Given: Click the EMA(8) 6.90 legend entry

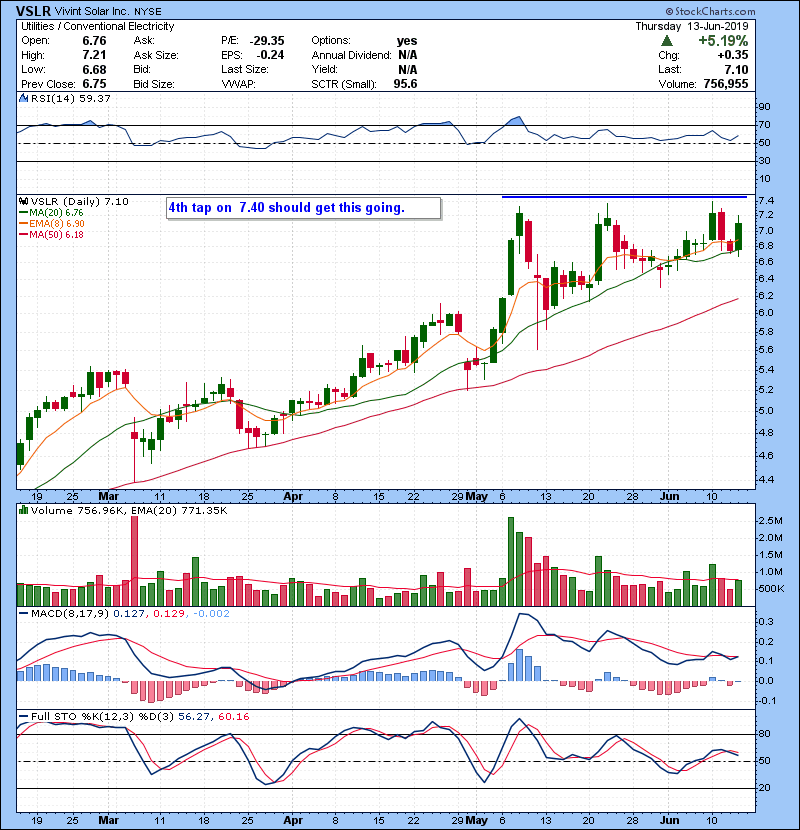Looking at the screenshot, I should [x=52, y=224].
